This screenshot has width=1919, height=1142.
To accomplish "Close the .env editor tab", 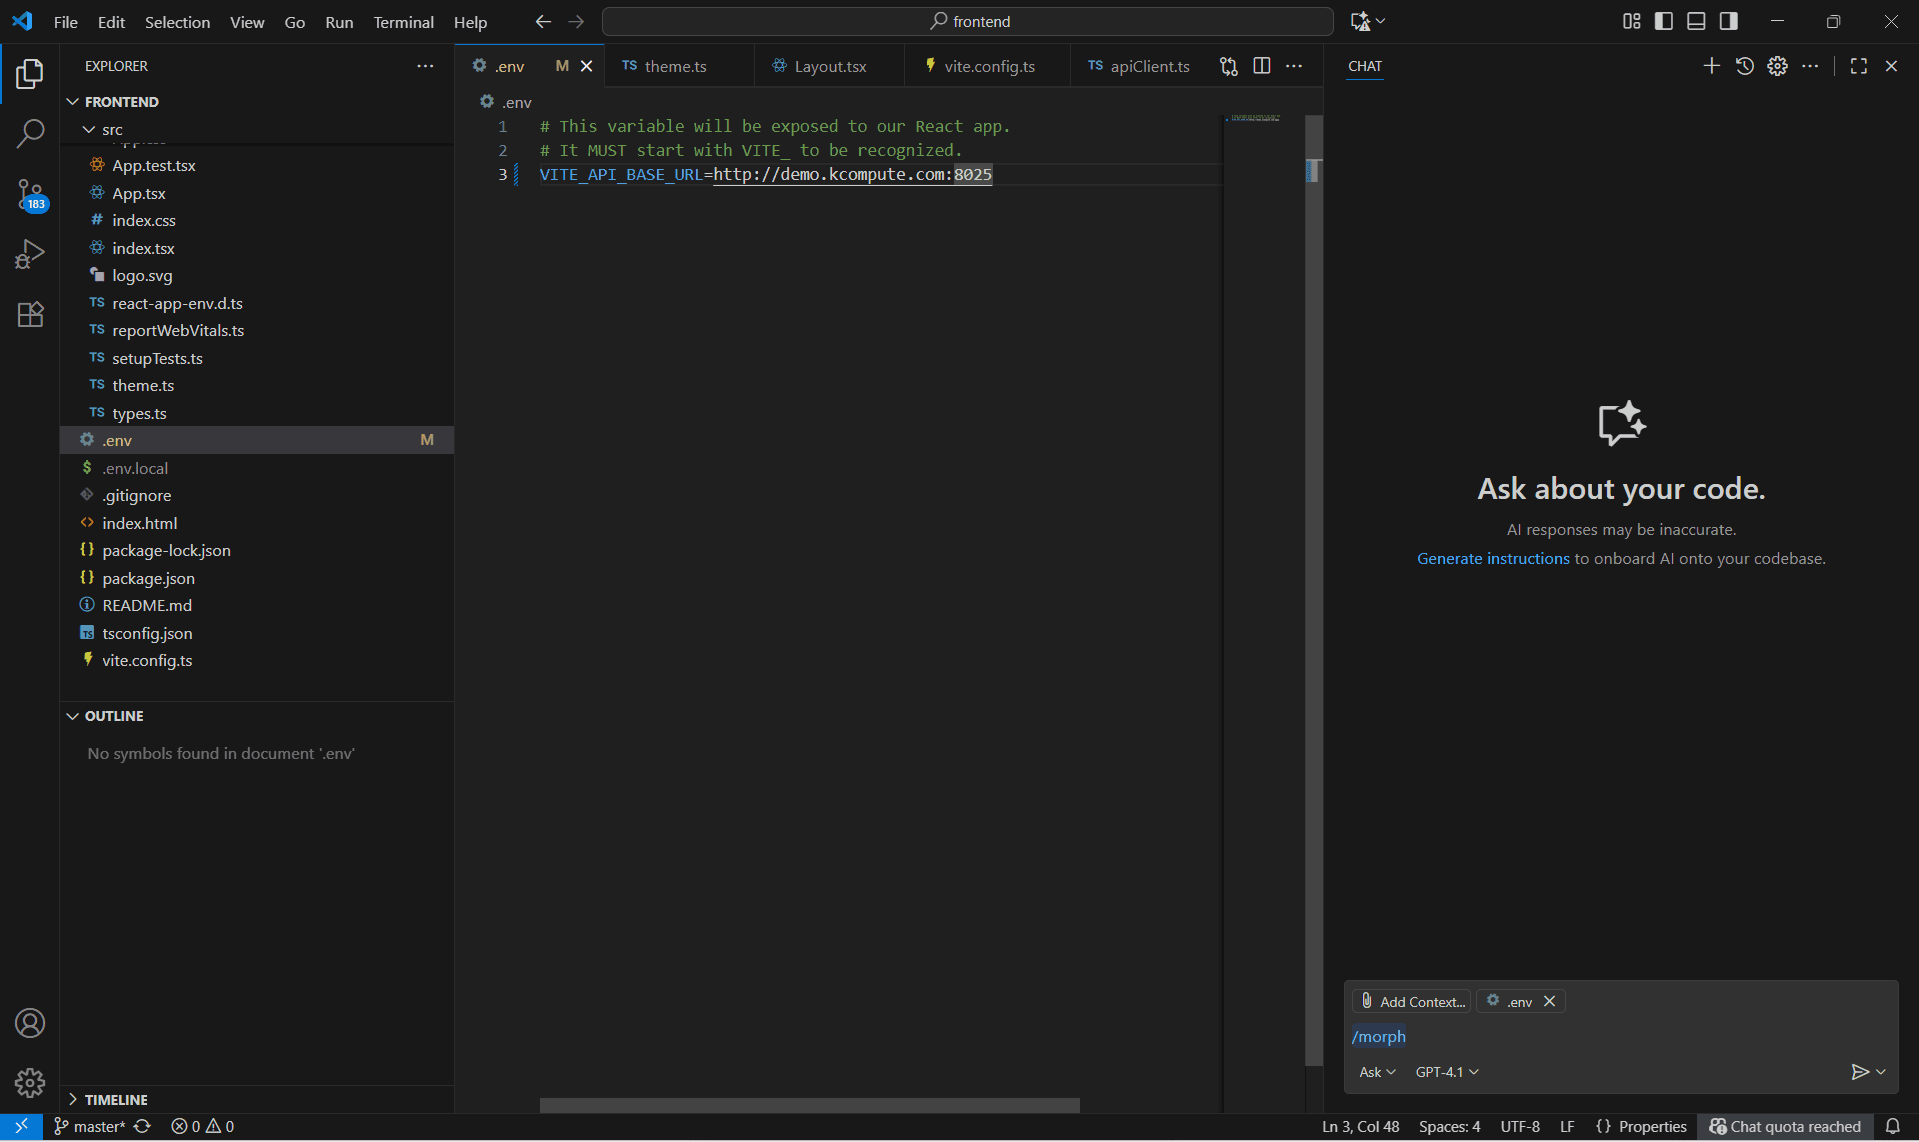I will [x=587, y=66].
